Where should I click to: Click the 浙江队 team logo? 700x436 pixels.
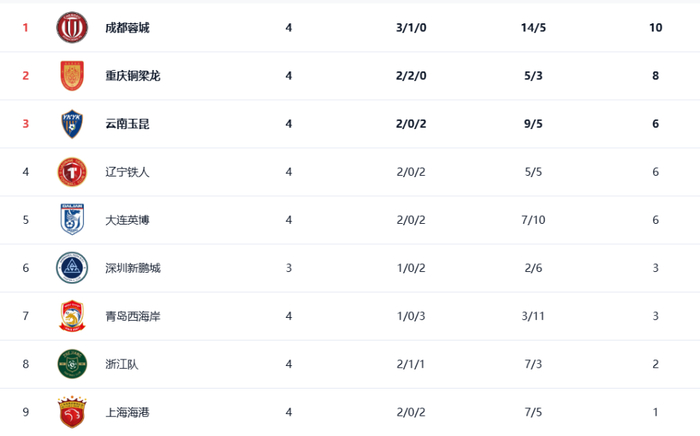pyautogui.click(x=72, y=363)
